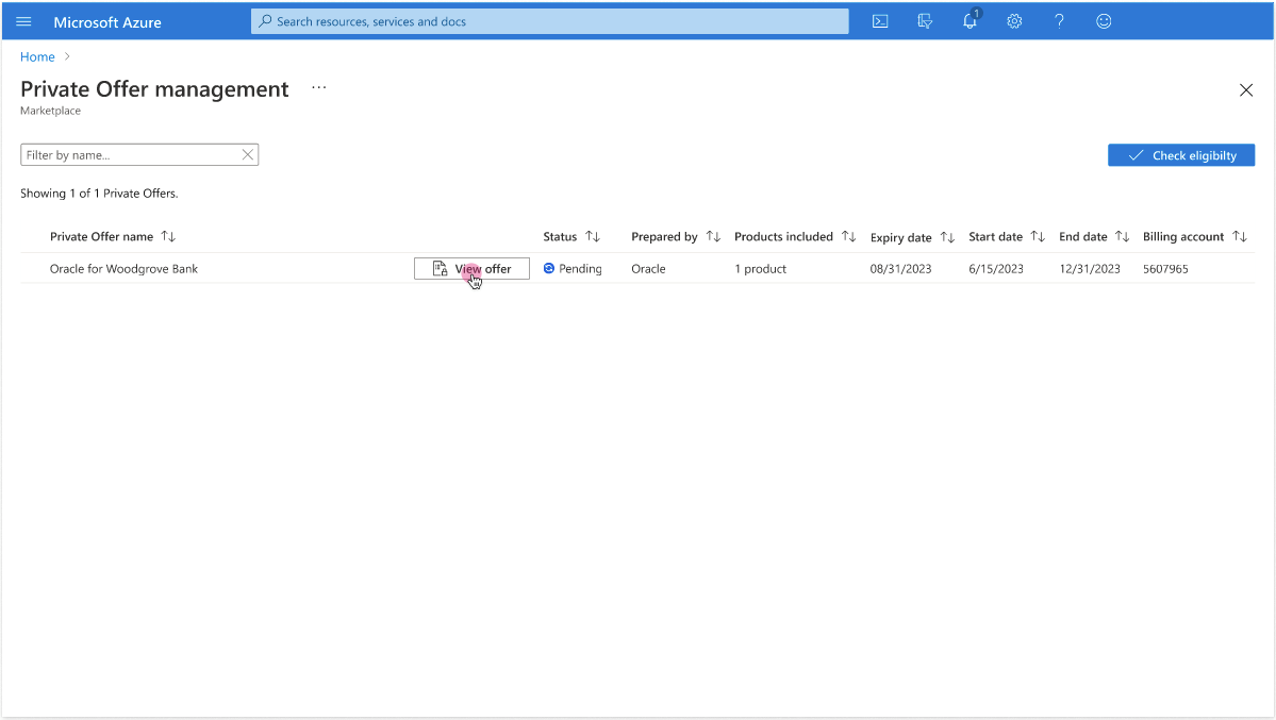Sort the Private Offer name column
The image size is (1276, 720).
168,236
